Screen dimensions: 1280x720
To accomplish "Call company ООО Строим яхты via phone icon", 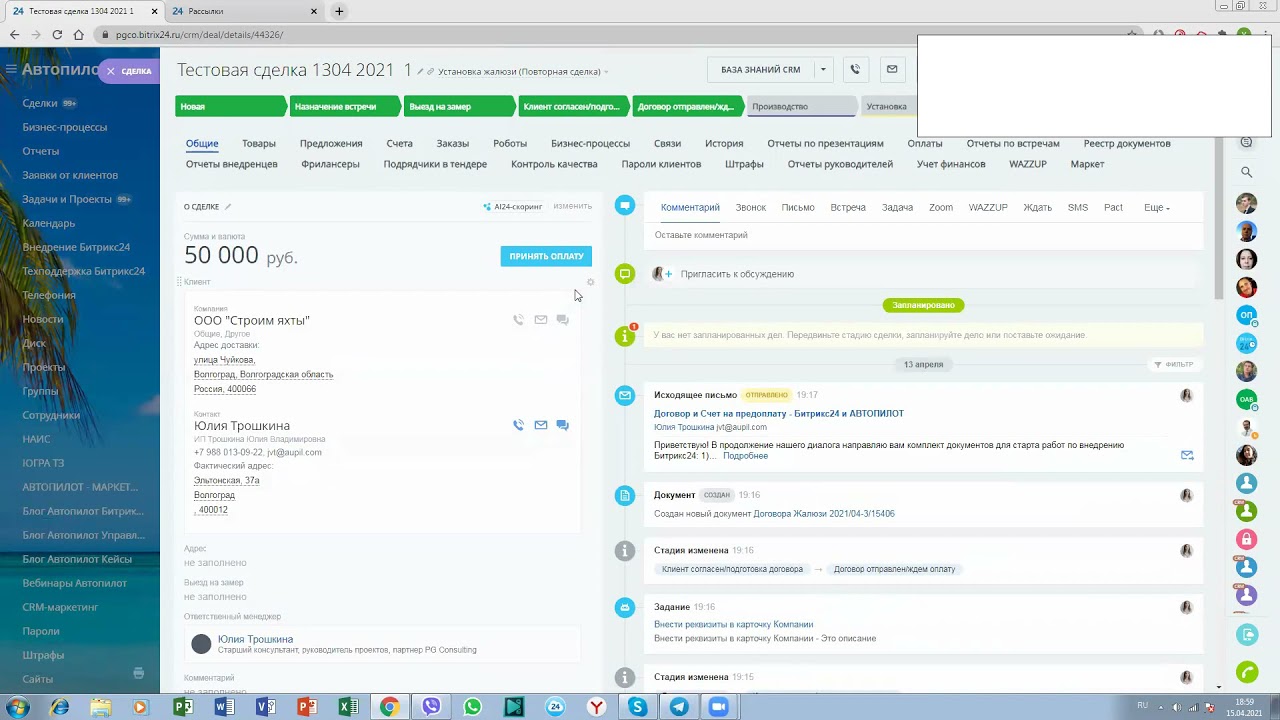I will click(518, 320).
